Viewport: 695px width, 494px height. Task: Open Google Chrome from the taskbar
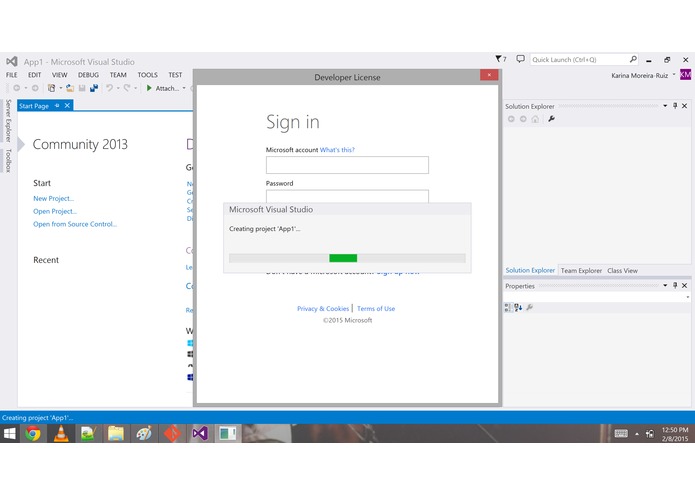coord(32,433)
